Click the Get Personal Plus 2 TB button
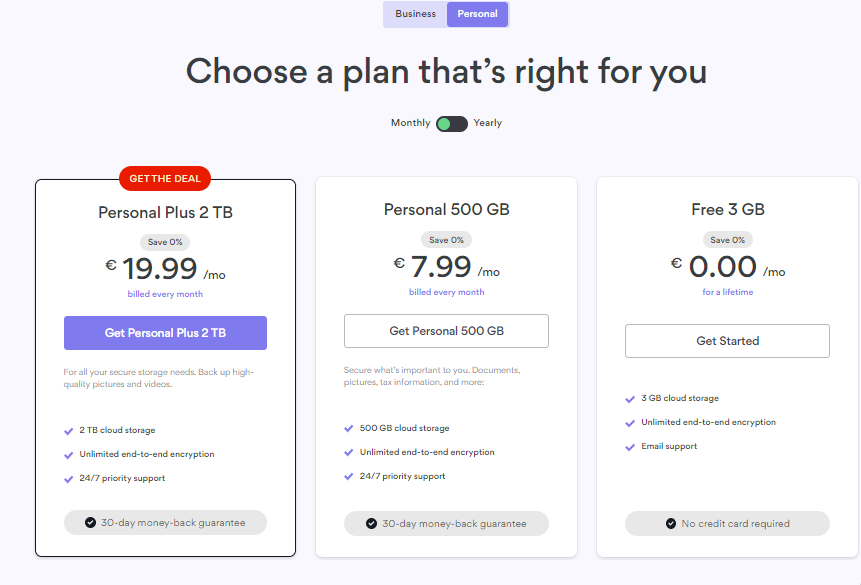Image resolution: width=861 pixels, height=585 pixels. point(165,333)
